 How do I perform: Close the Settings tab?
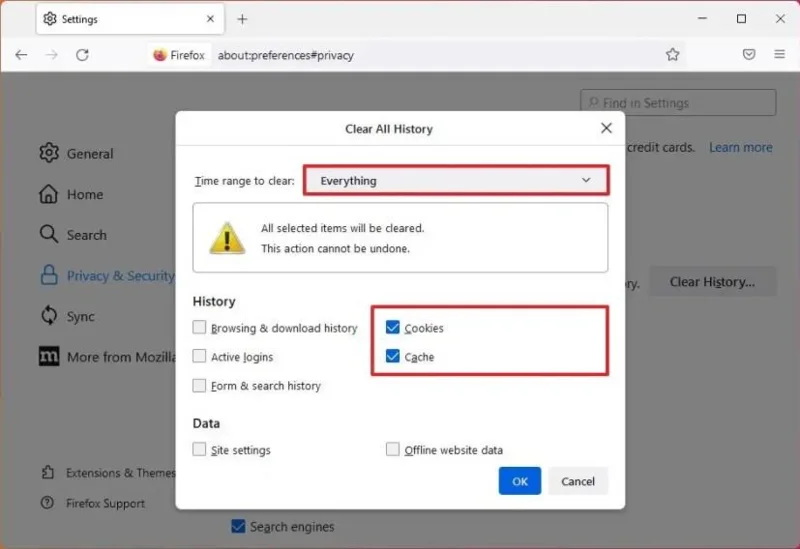click(210, 19)
